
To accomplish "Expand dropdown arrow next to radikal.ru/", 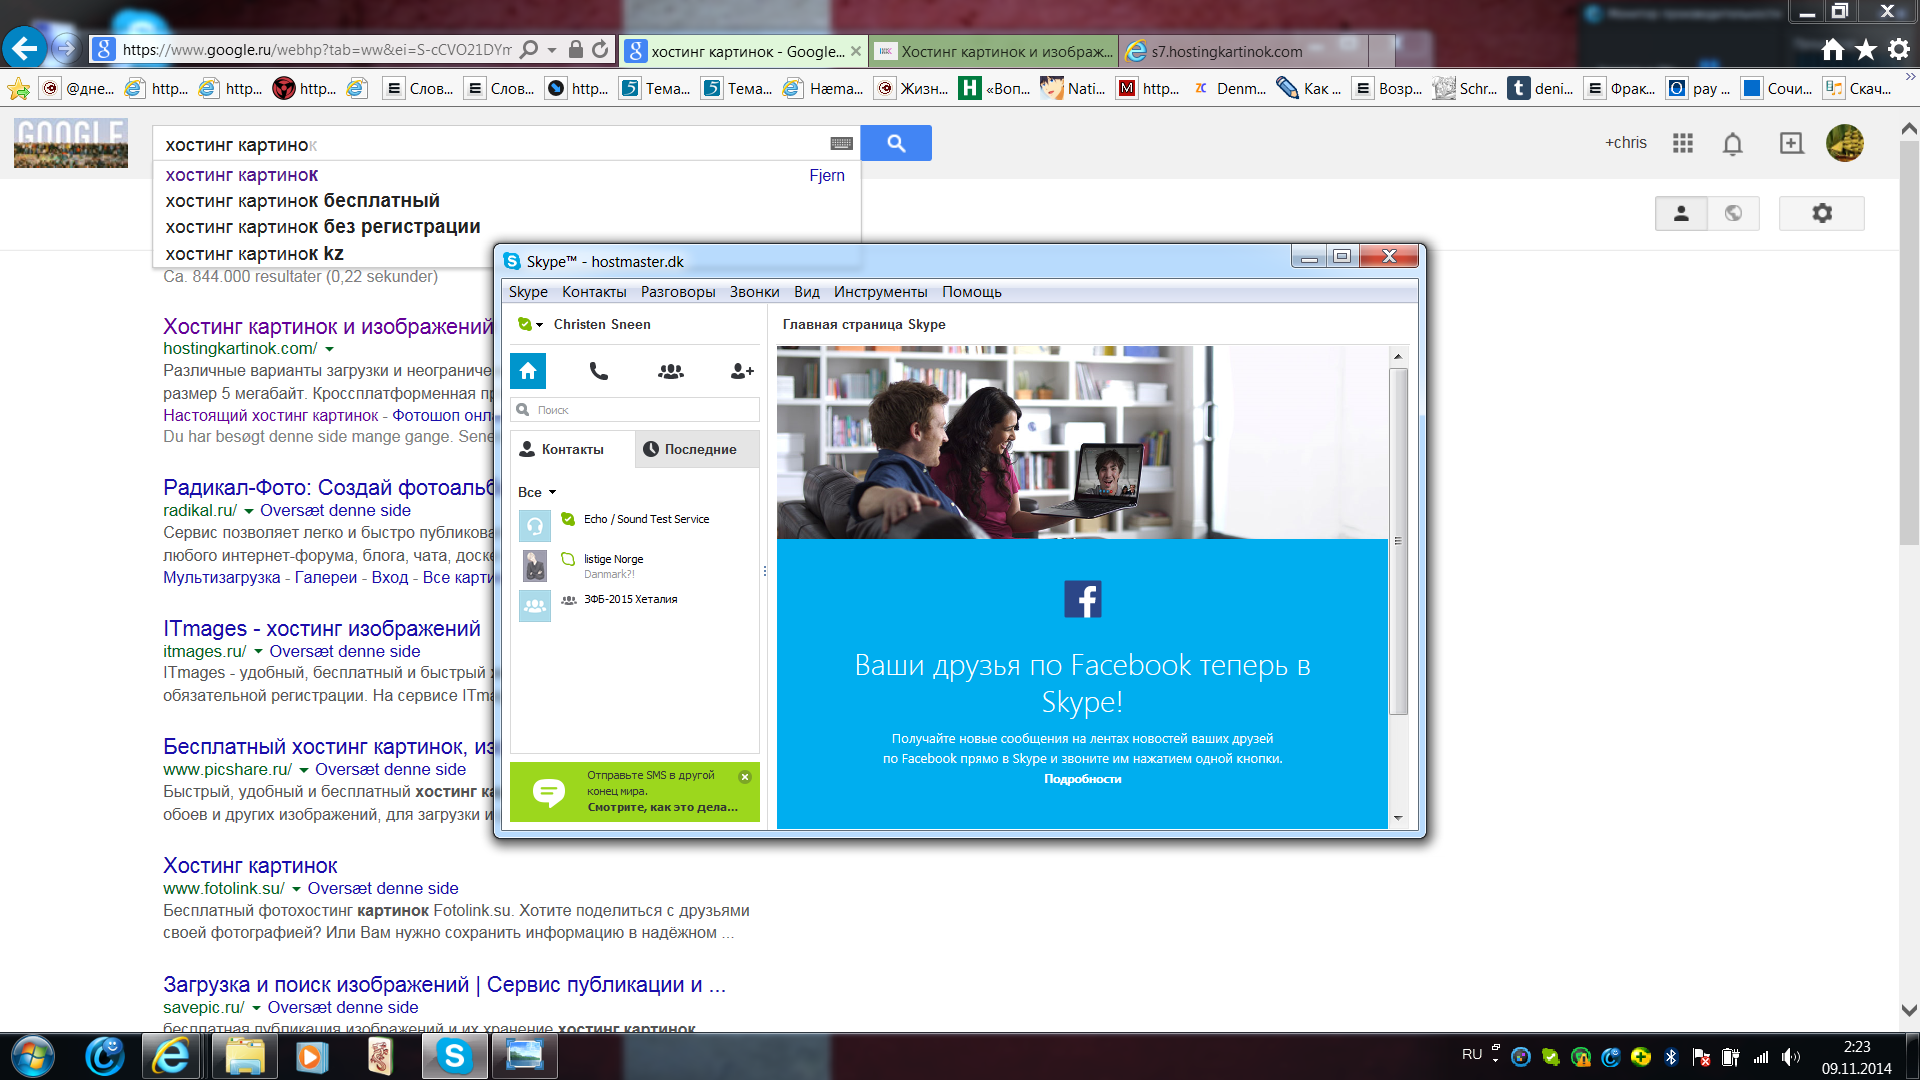I will click(249, 511).
